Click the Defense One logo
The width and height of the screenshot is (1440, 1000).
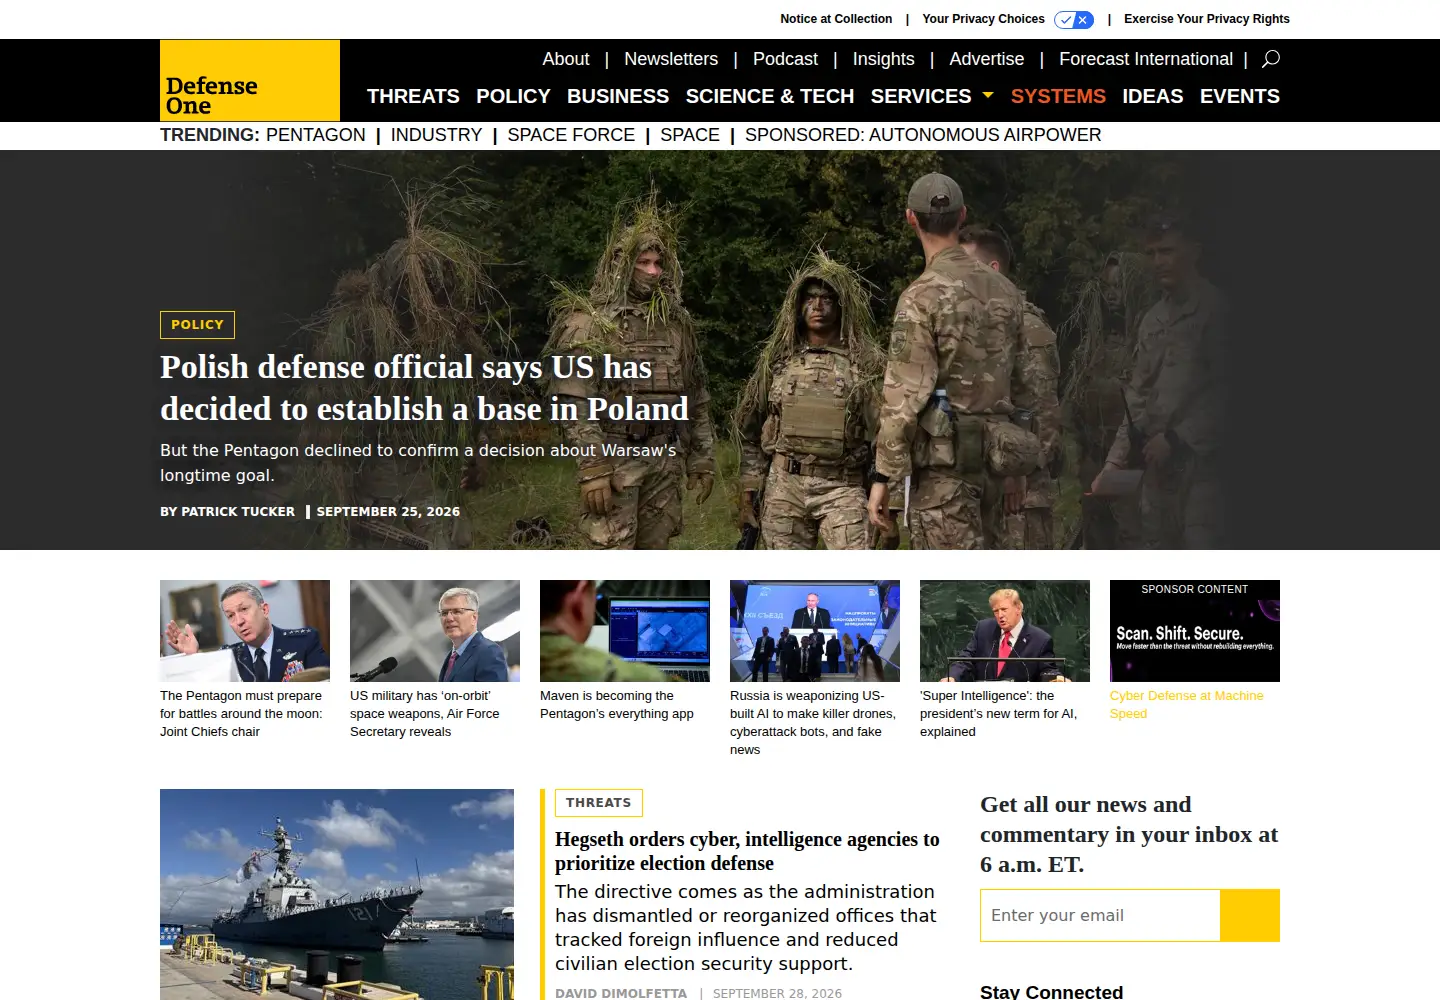250,81
